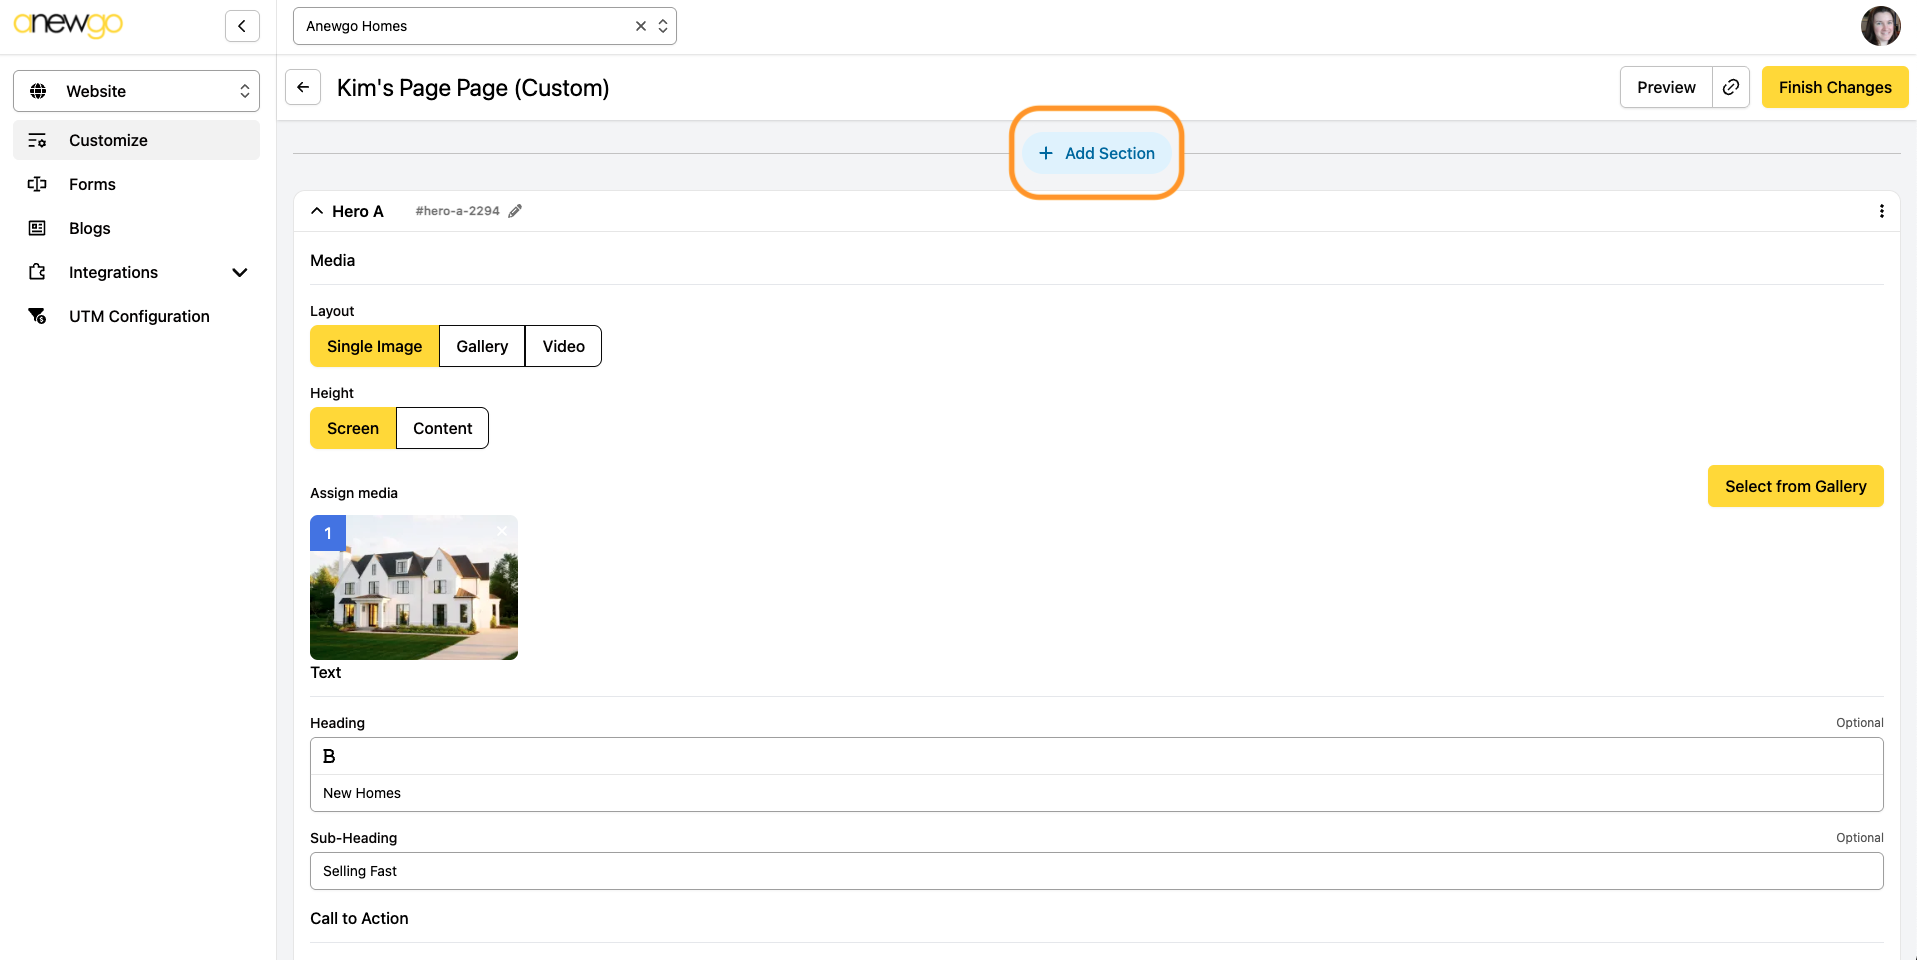
Task: Open UTM Configuration in the sidebar
Action: pos(136,316)
